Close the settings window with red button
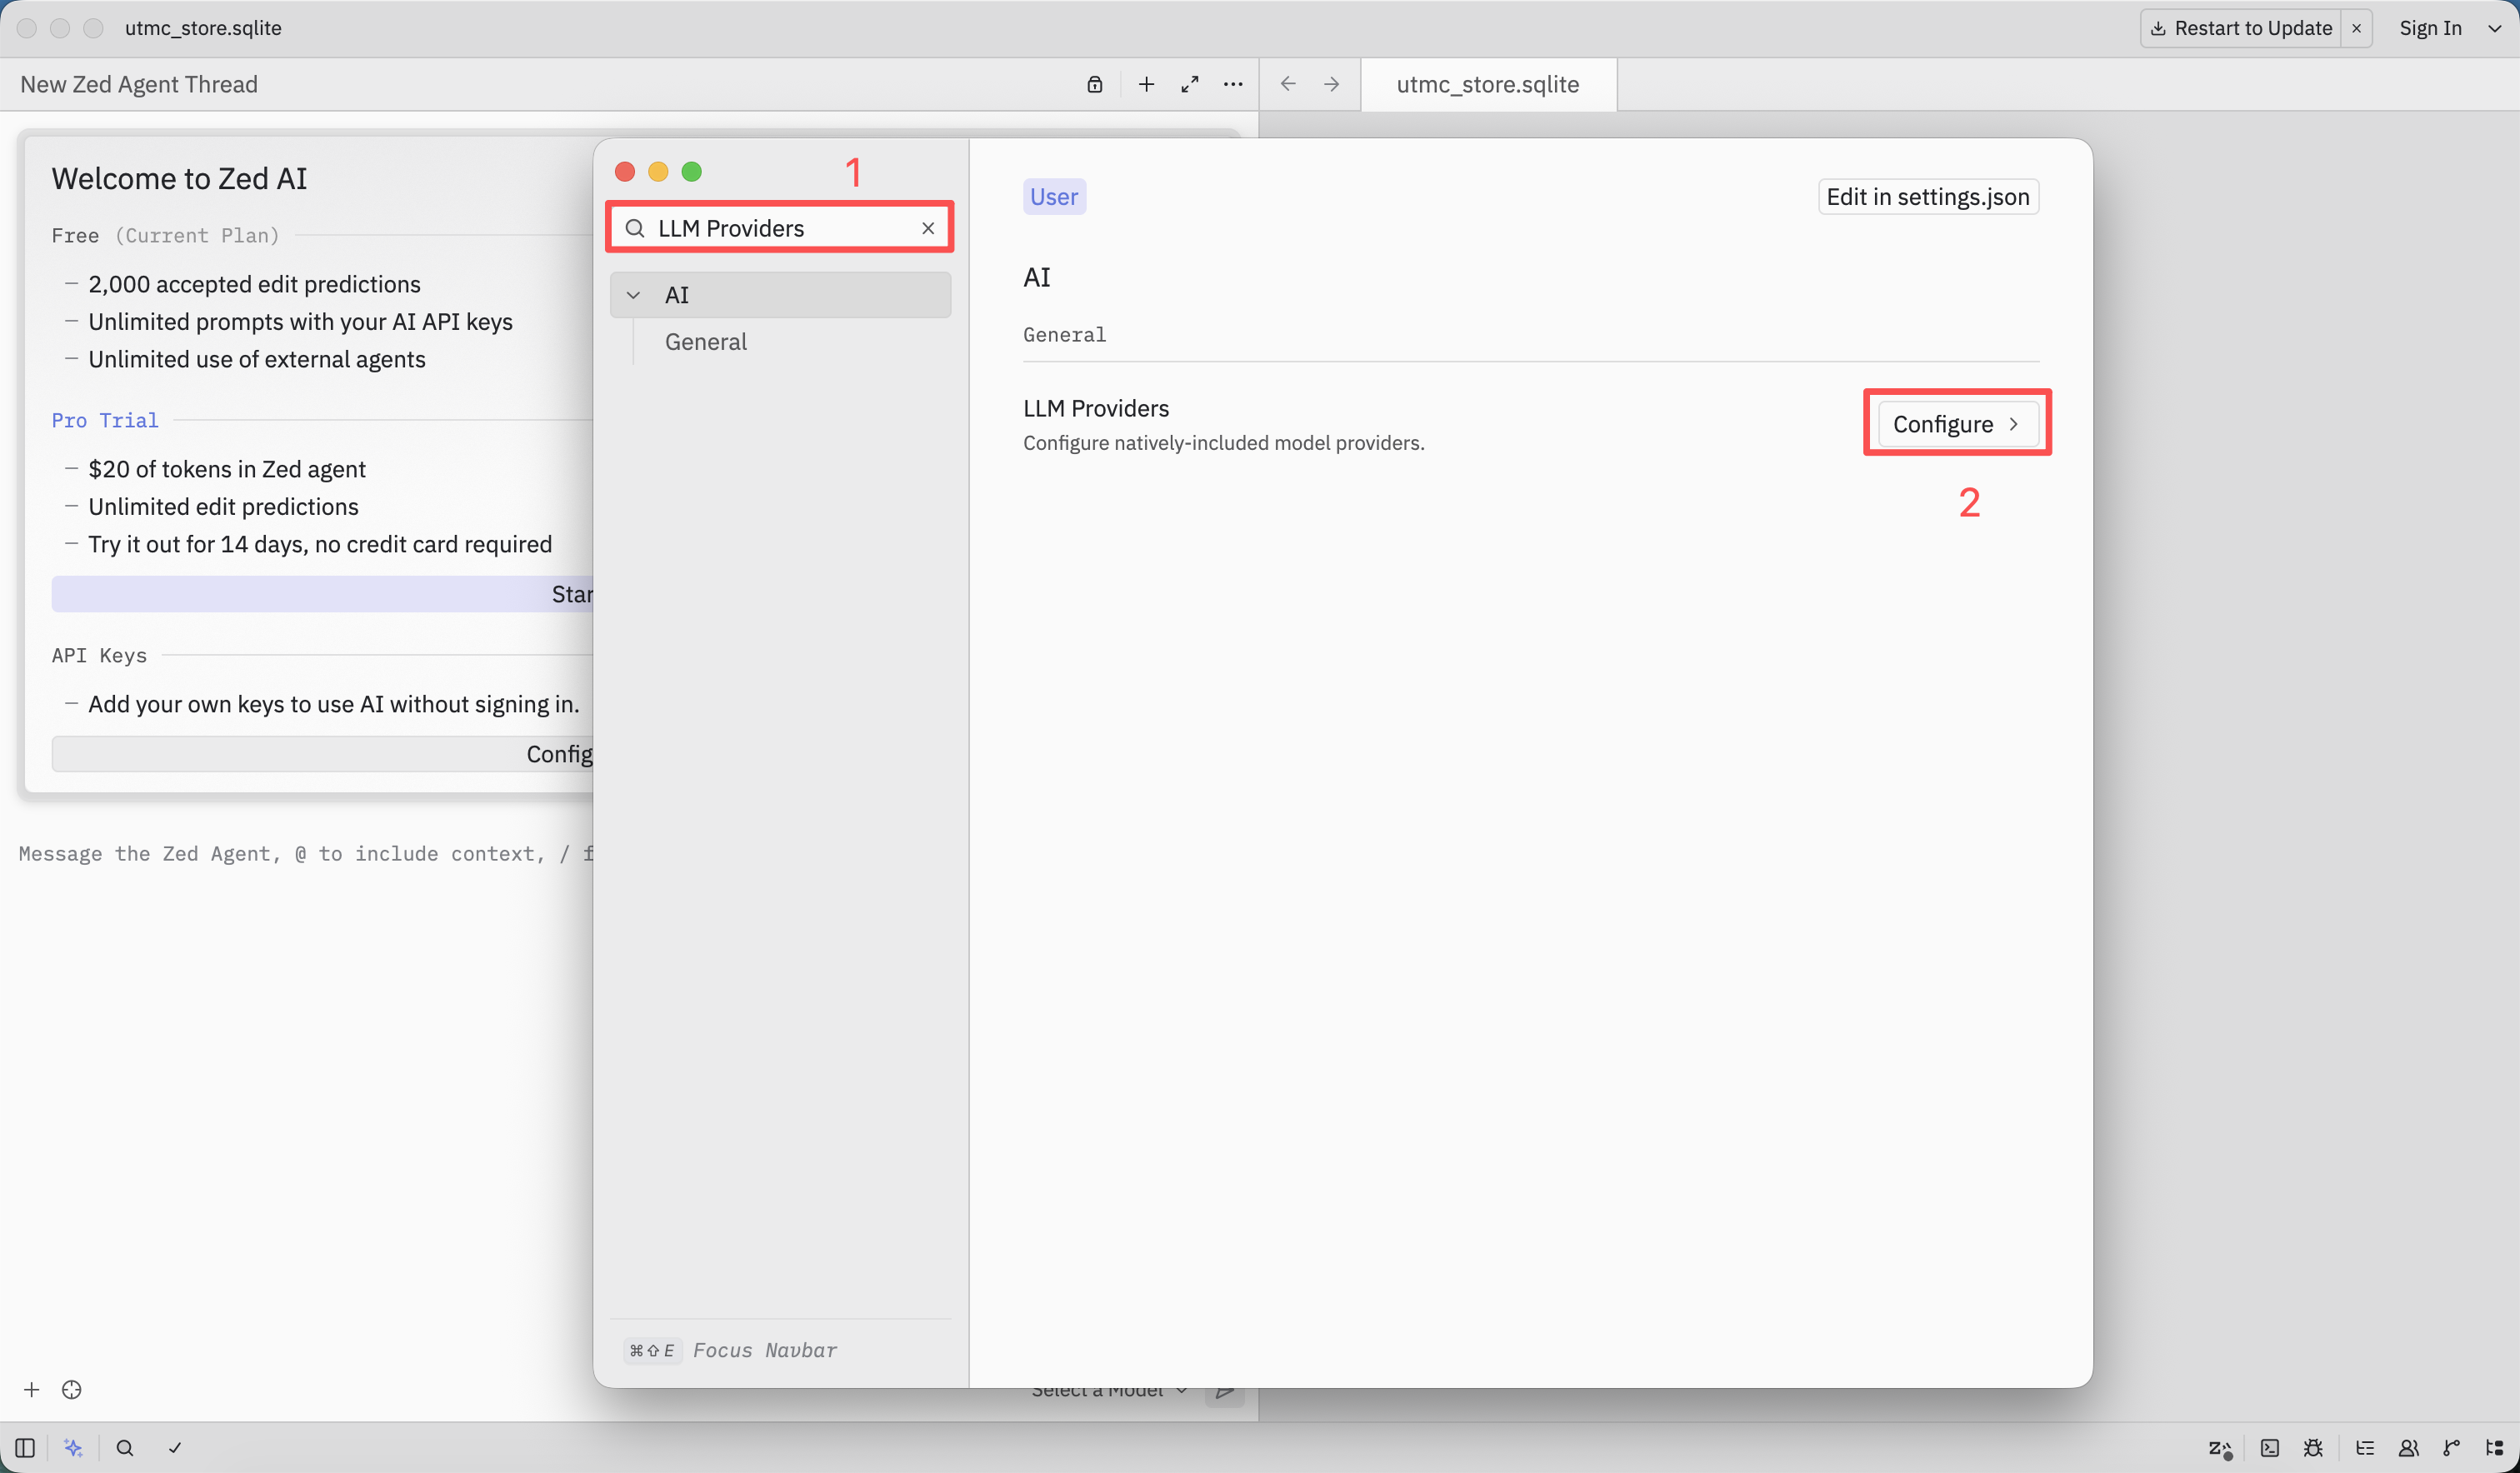Viewport: 2520px width, 1473px height. click(625, 171)
